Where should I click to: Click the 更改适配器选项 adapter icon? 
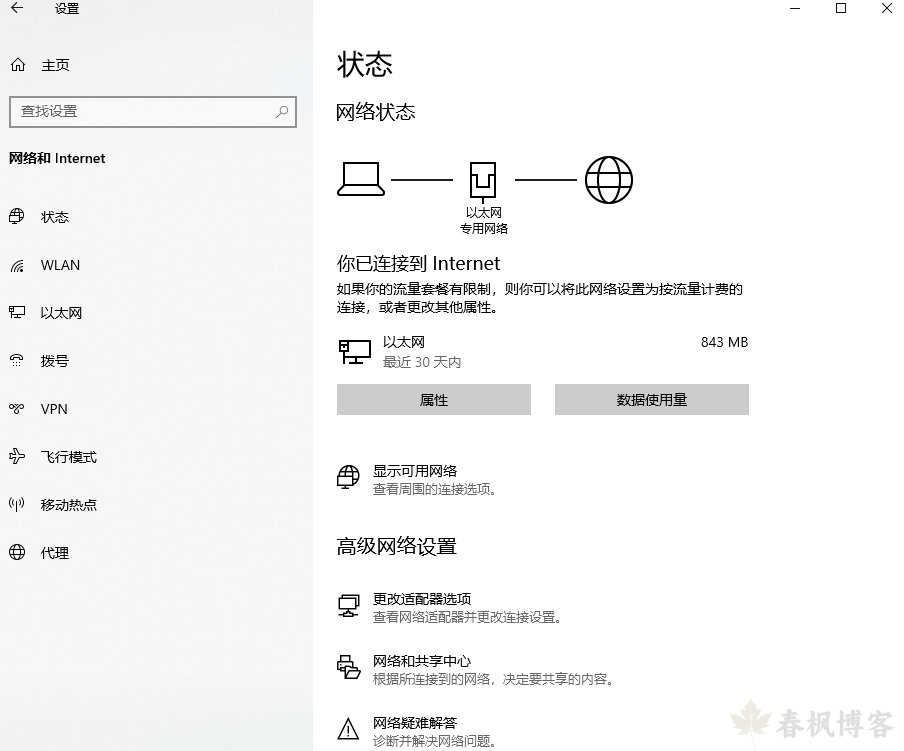348,605
